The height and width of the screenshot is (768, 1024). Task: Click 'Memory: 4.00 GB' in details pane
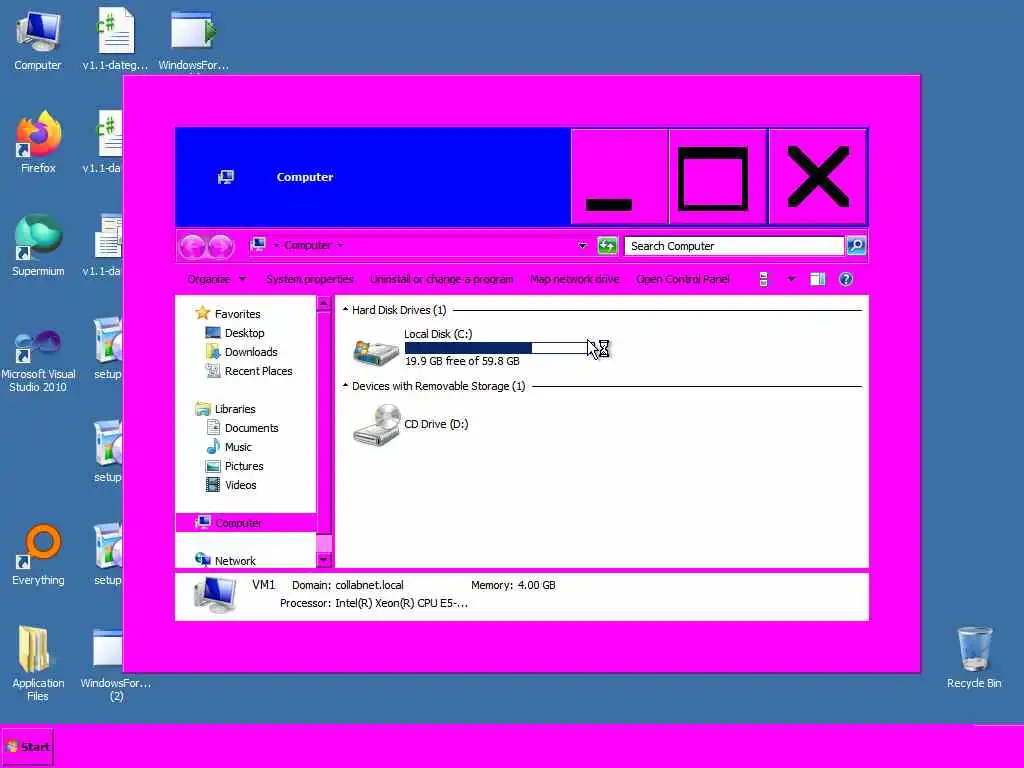pyautogui.click(x=513, y=585)
